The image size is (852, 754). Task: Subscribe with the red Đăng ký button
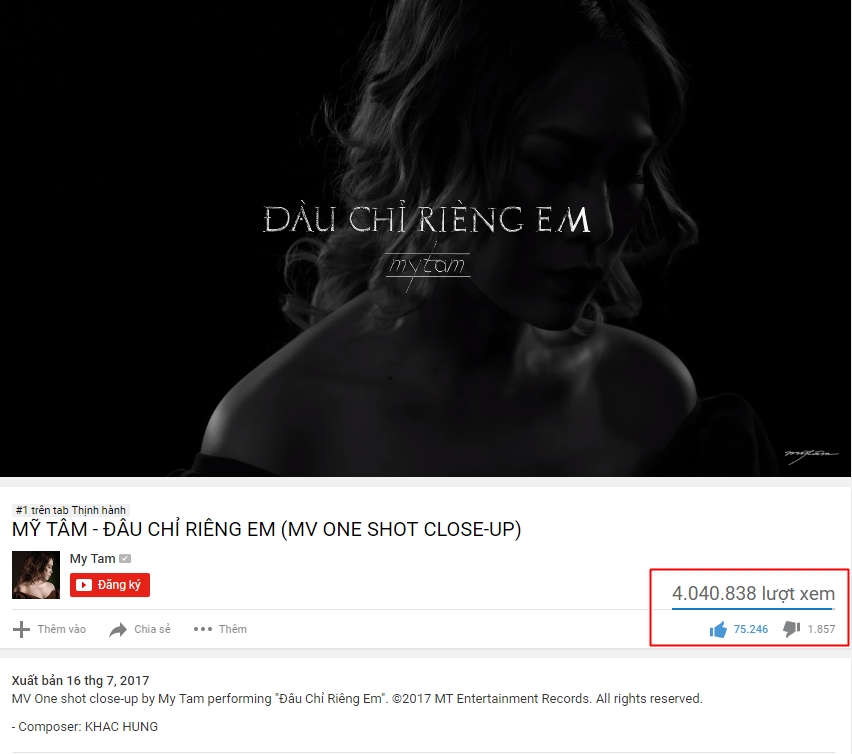110,585
